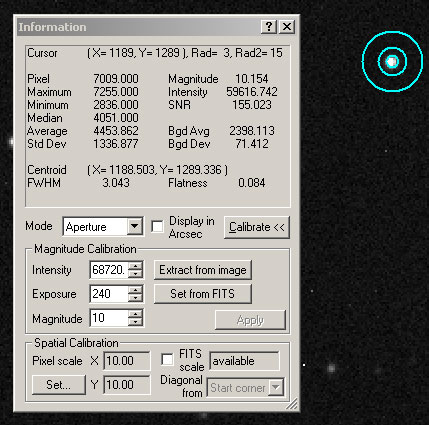The image size is (429, 425).
Task: Increase the calibration Magnitude spinner value
Action: tap(135, 314)
